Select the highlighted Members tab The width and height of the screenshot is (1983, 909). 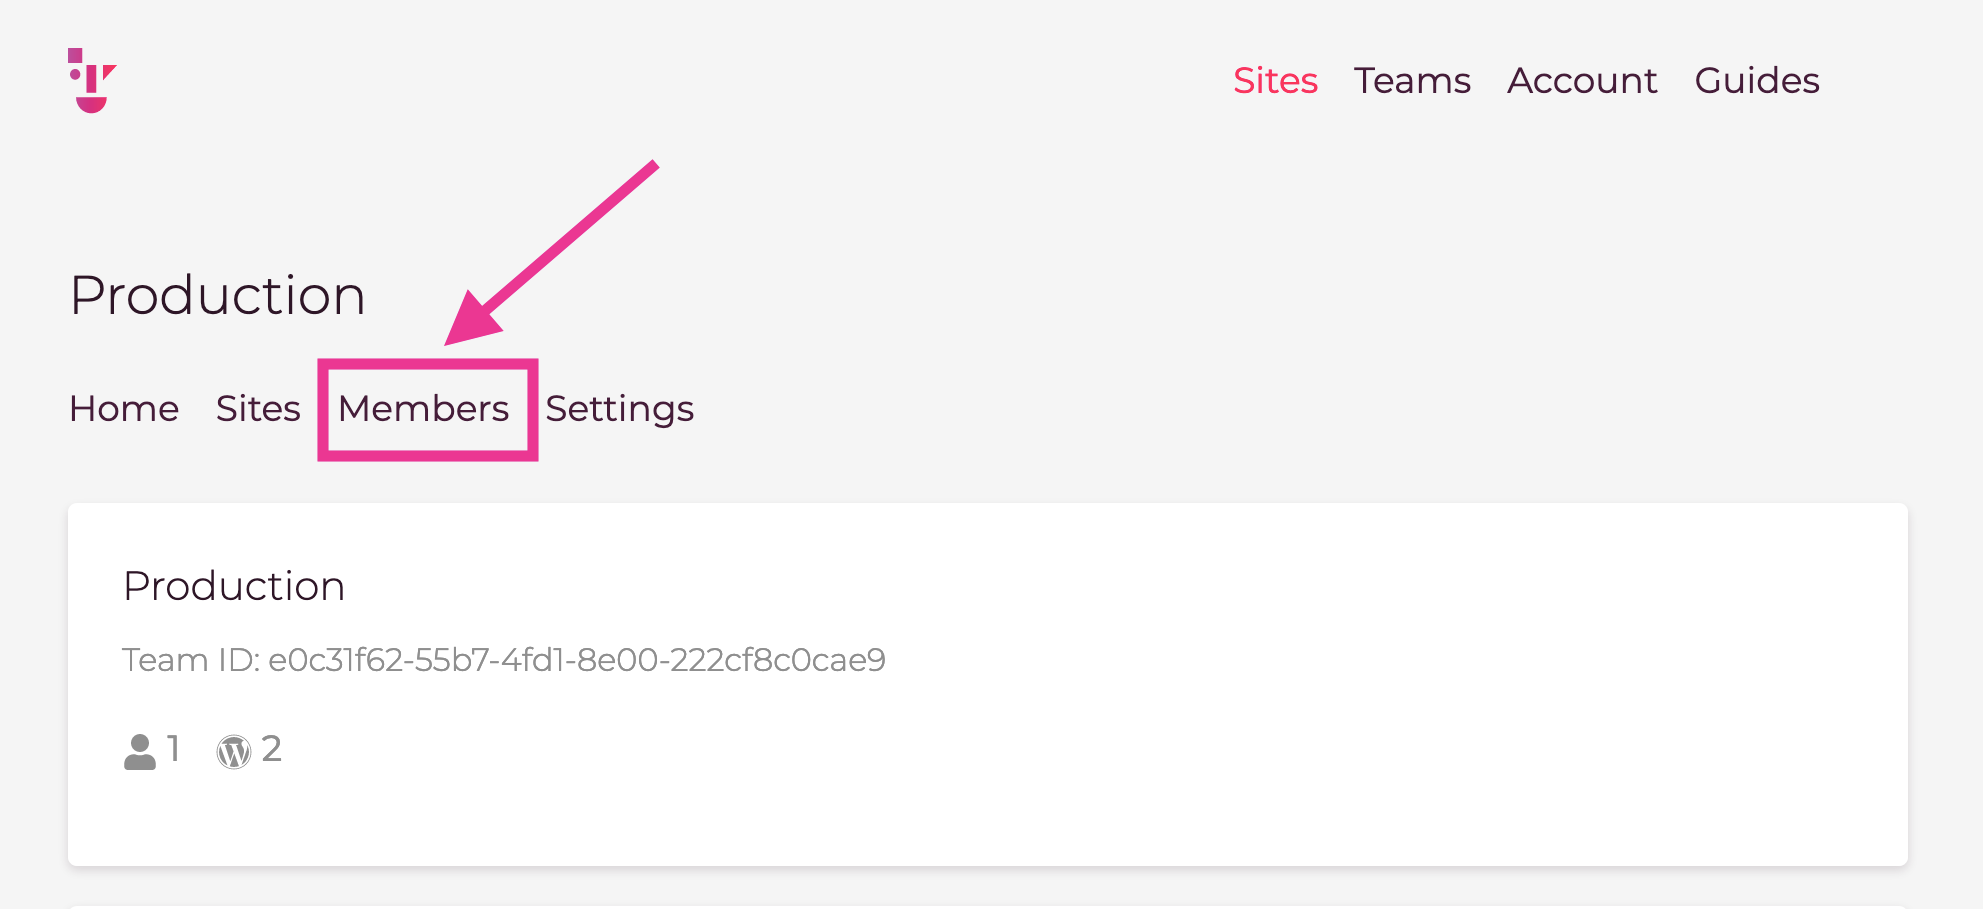[x=424, y=409]
